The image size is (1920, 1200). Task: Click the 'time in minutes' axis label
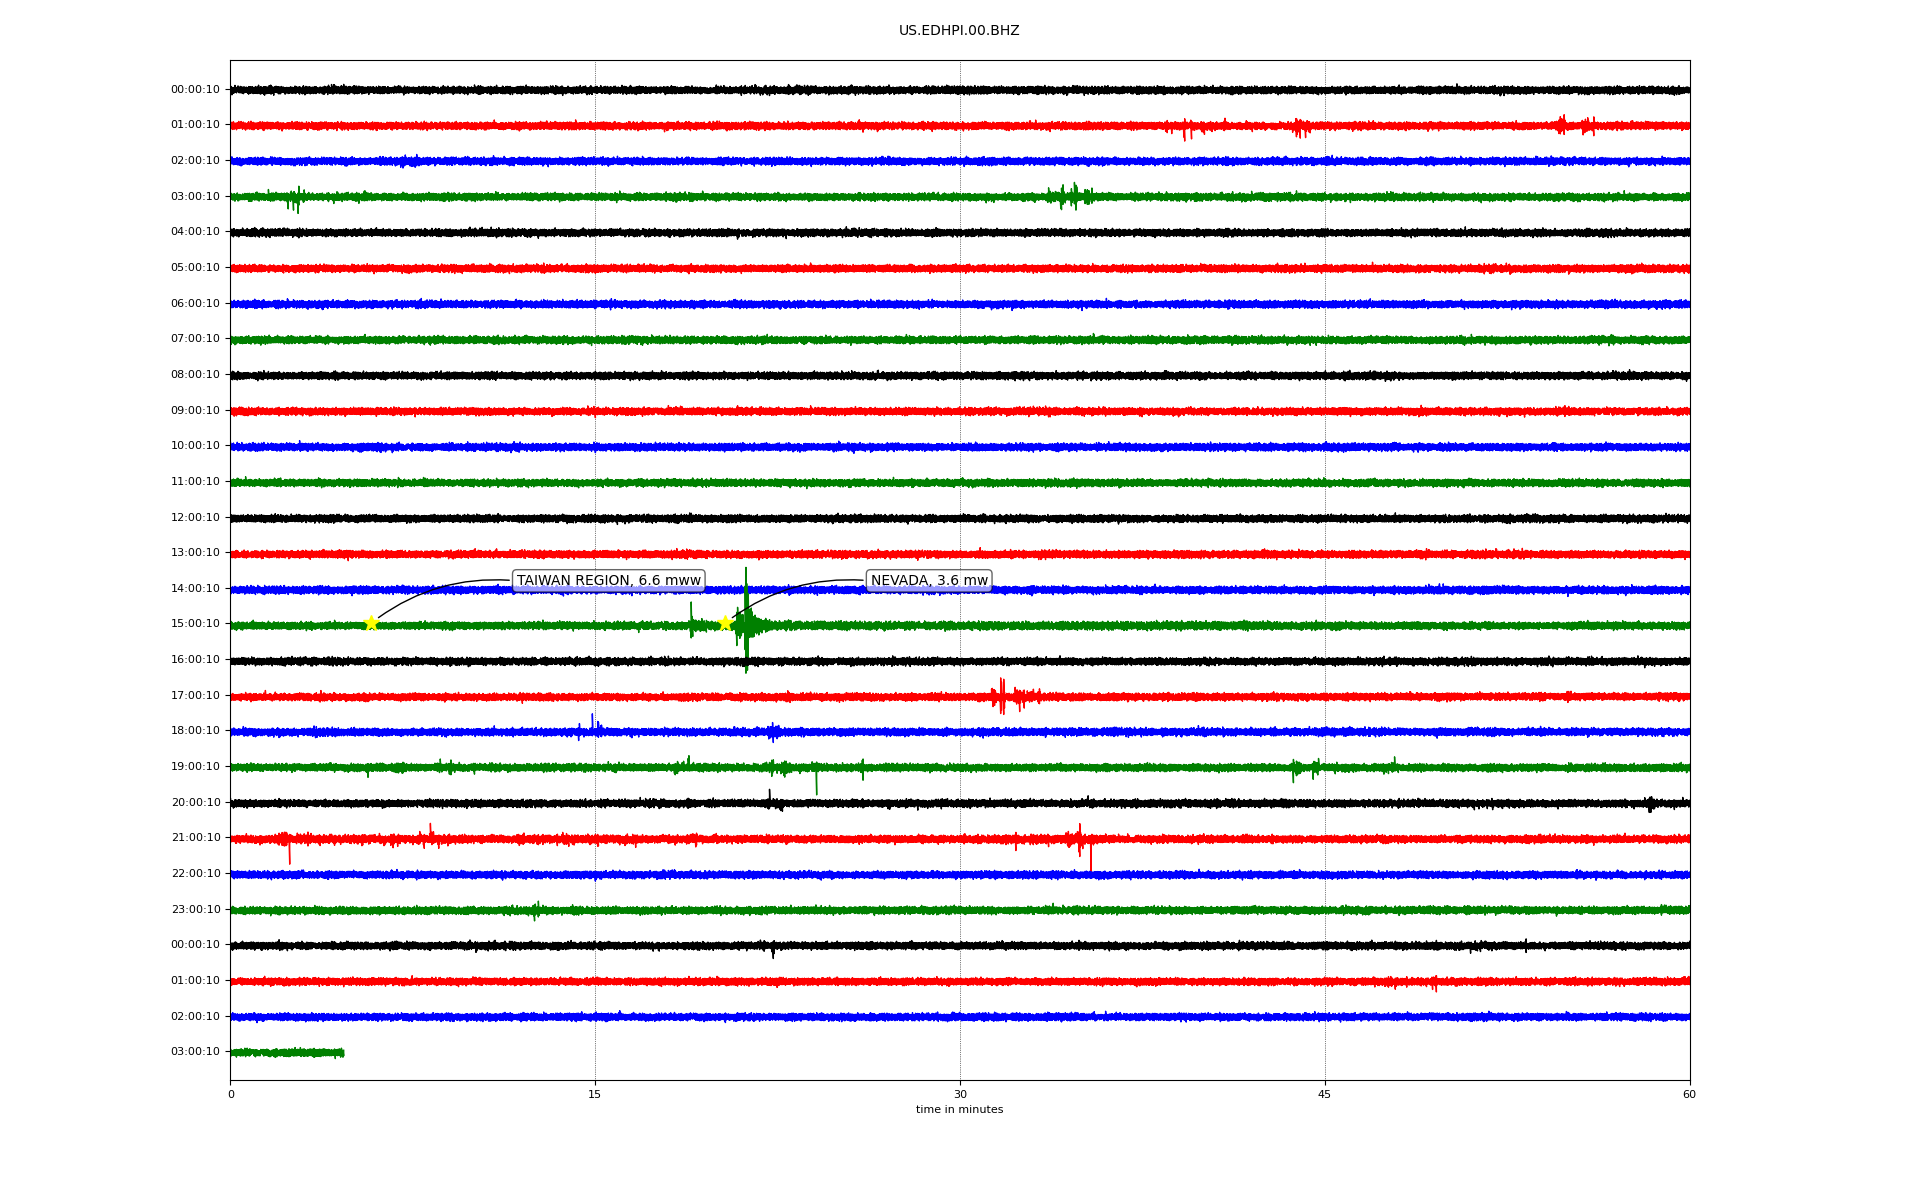click(959, 1110)
